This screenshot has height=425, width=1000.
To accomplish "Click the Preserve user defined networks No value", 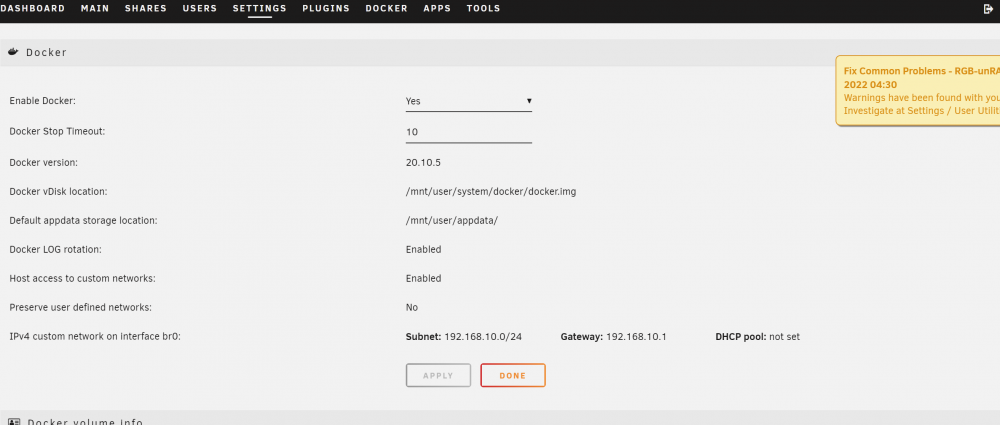I will [x=412, y=308].
